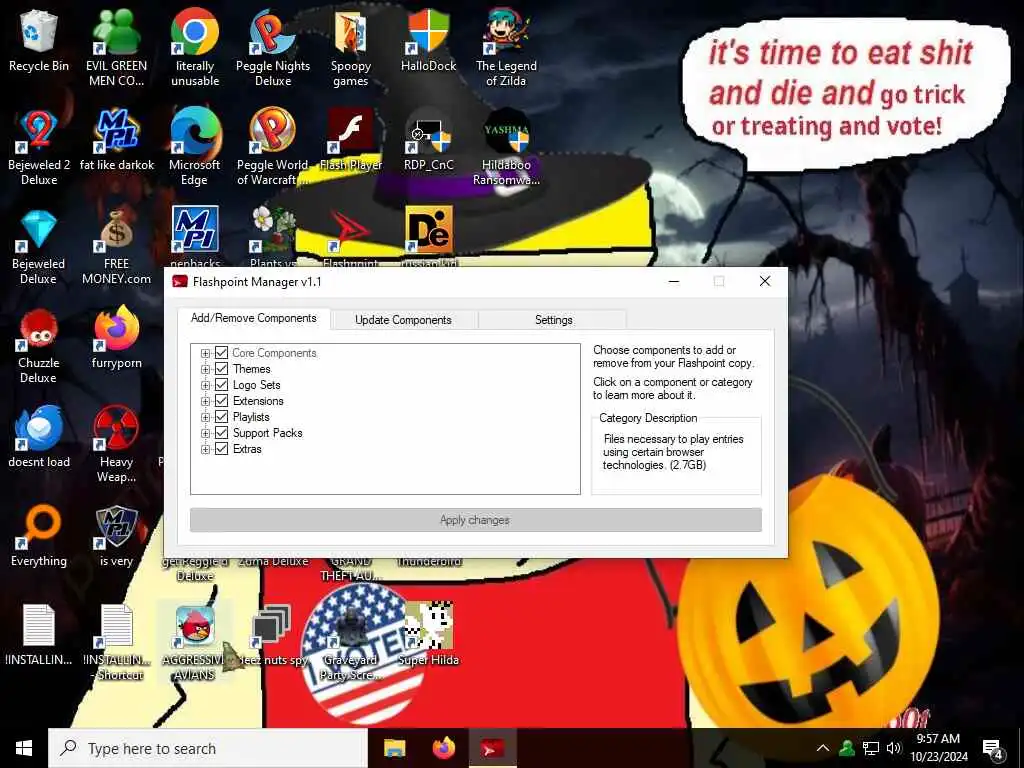
Task: Open the volume control in system tray
Action: 893,748
